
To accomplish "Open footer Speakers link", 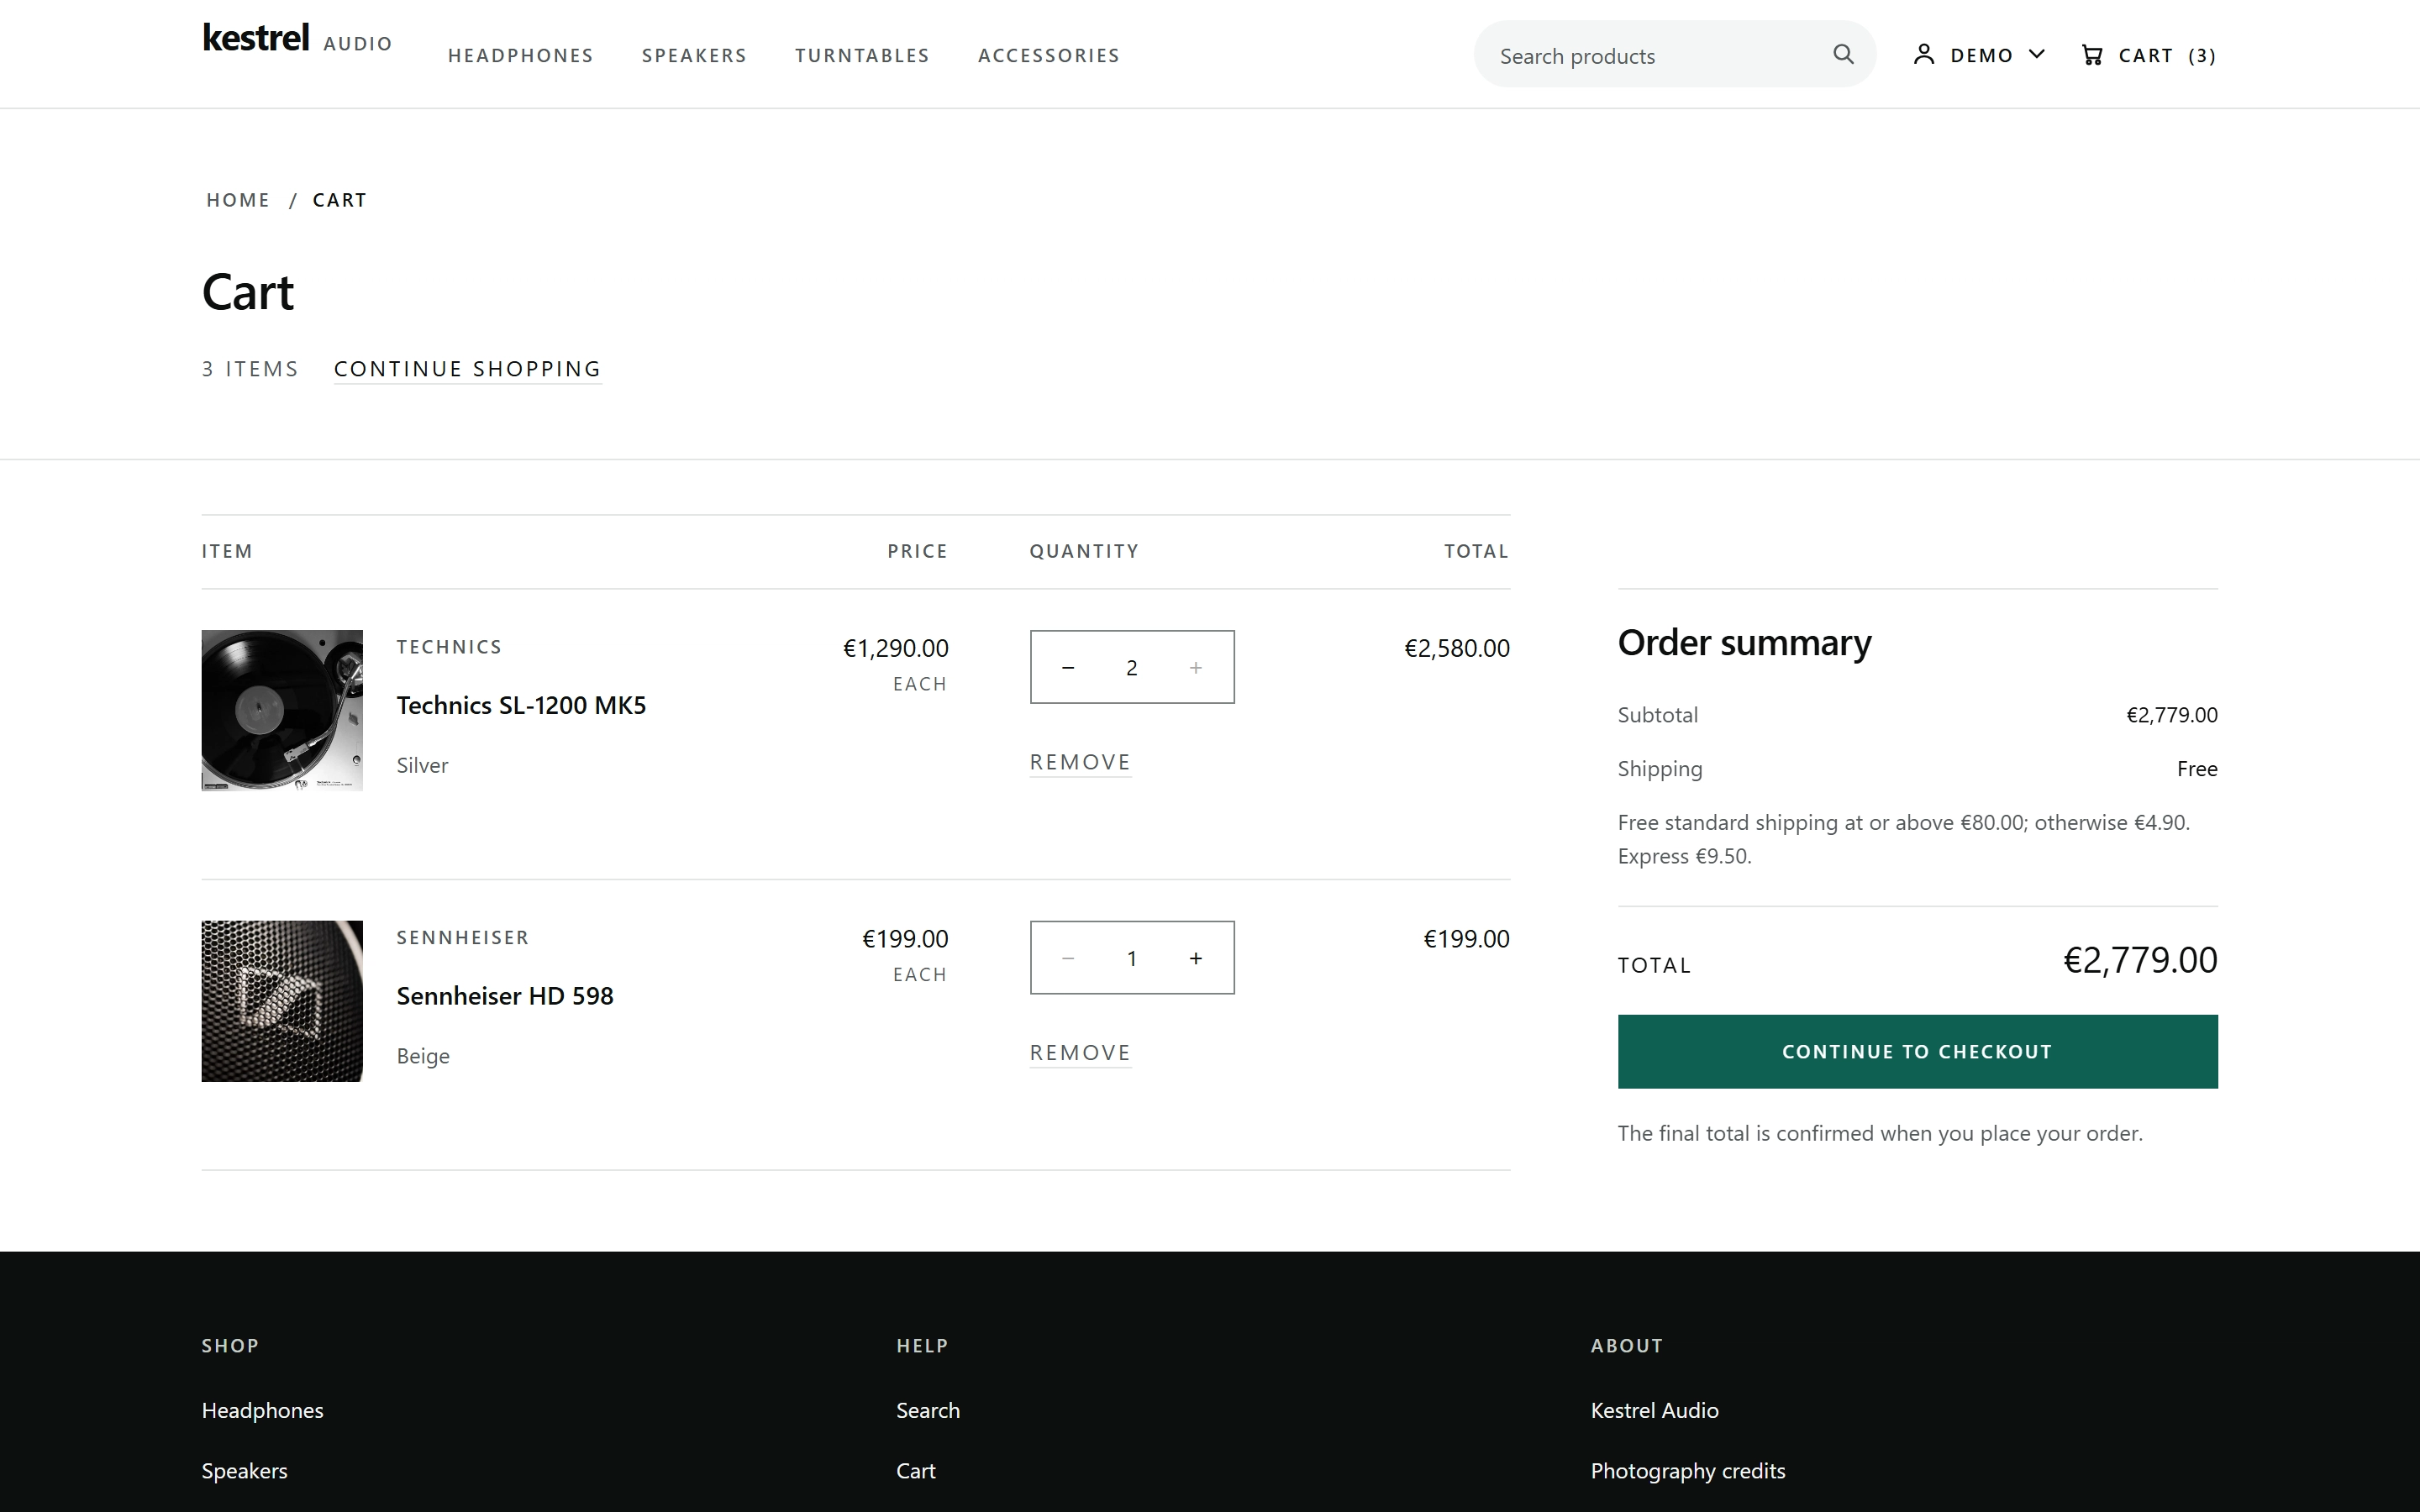I will pyautogui.click(x=244, y=1471).
